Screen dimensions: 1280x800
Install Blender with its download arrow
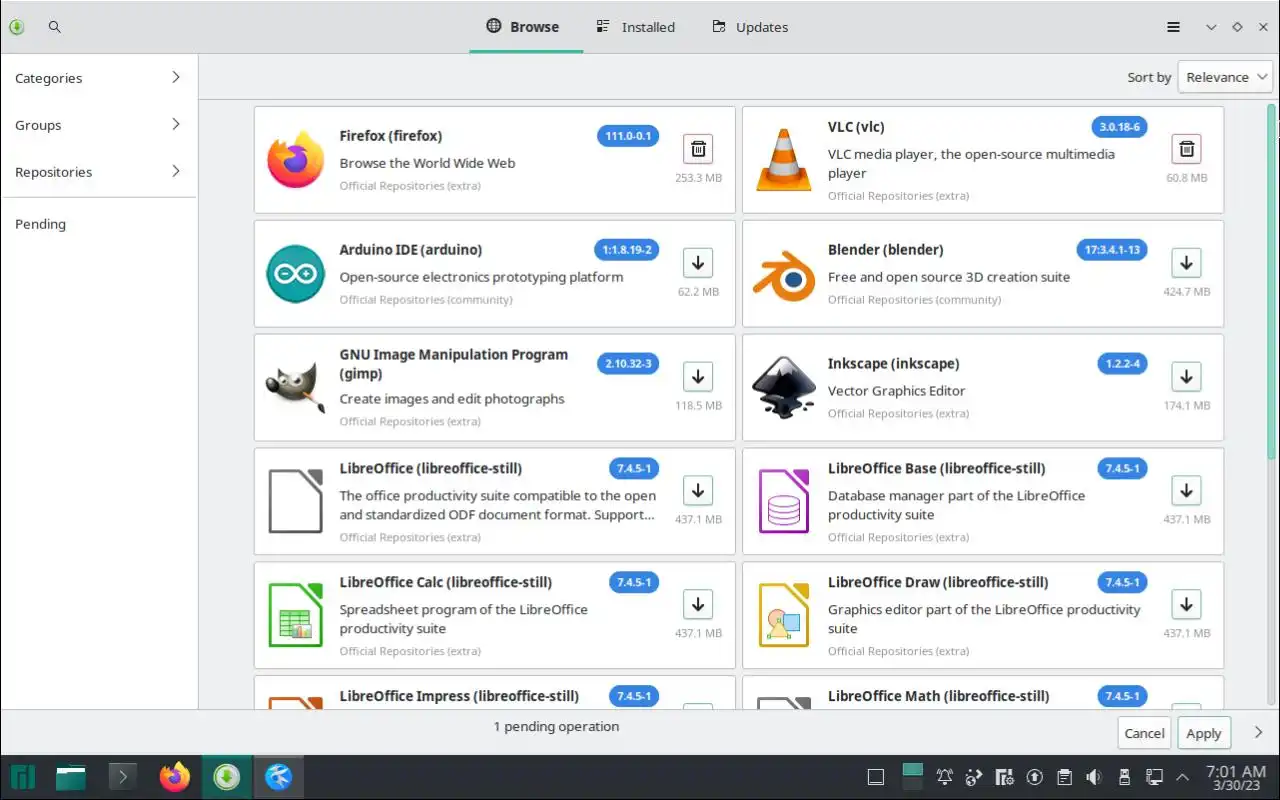coord(1186,263)
